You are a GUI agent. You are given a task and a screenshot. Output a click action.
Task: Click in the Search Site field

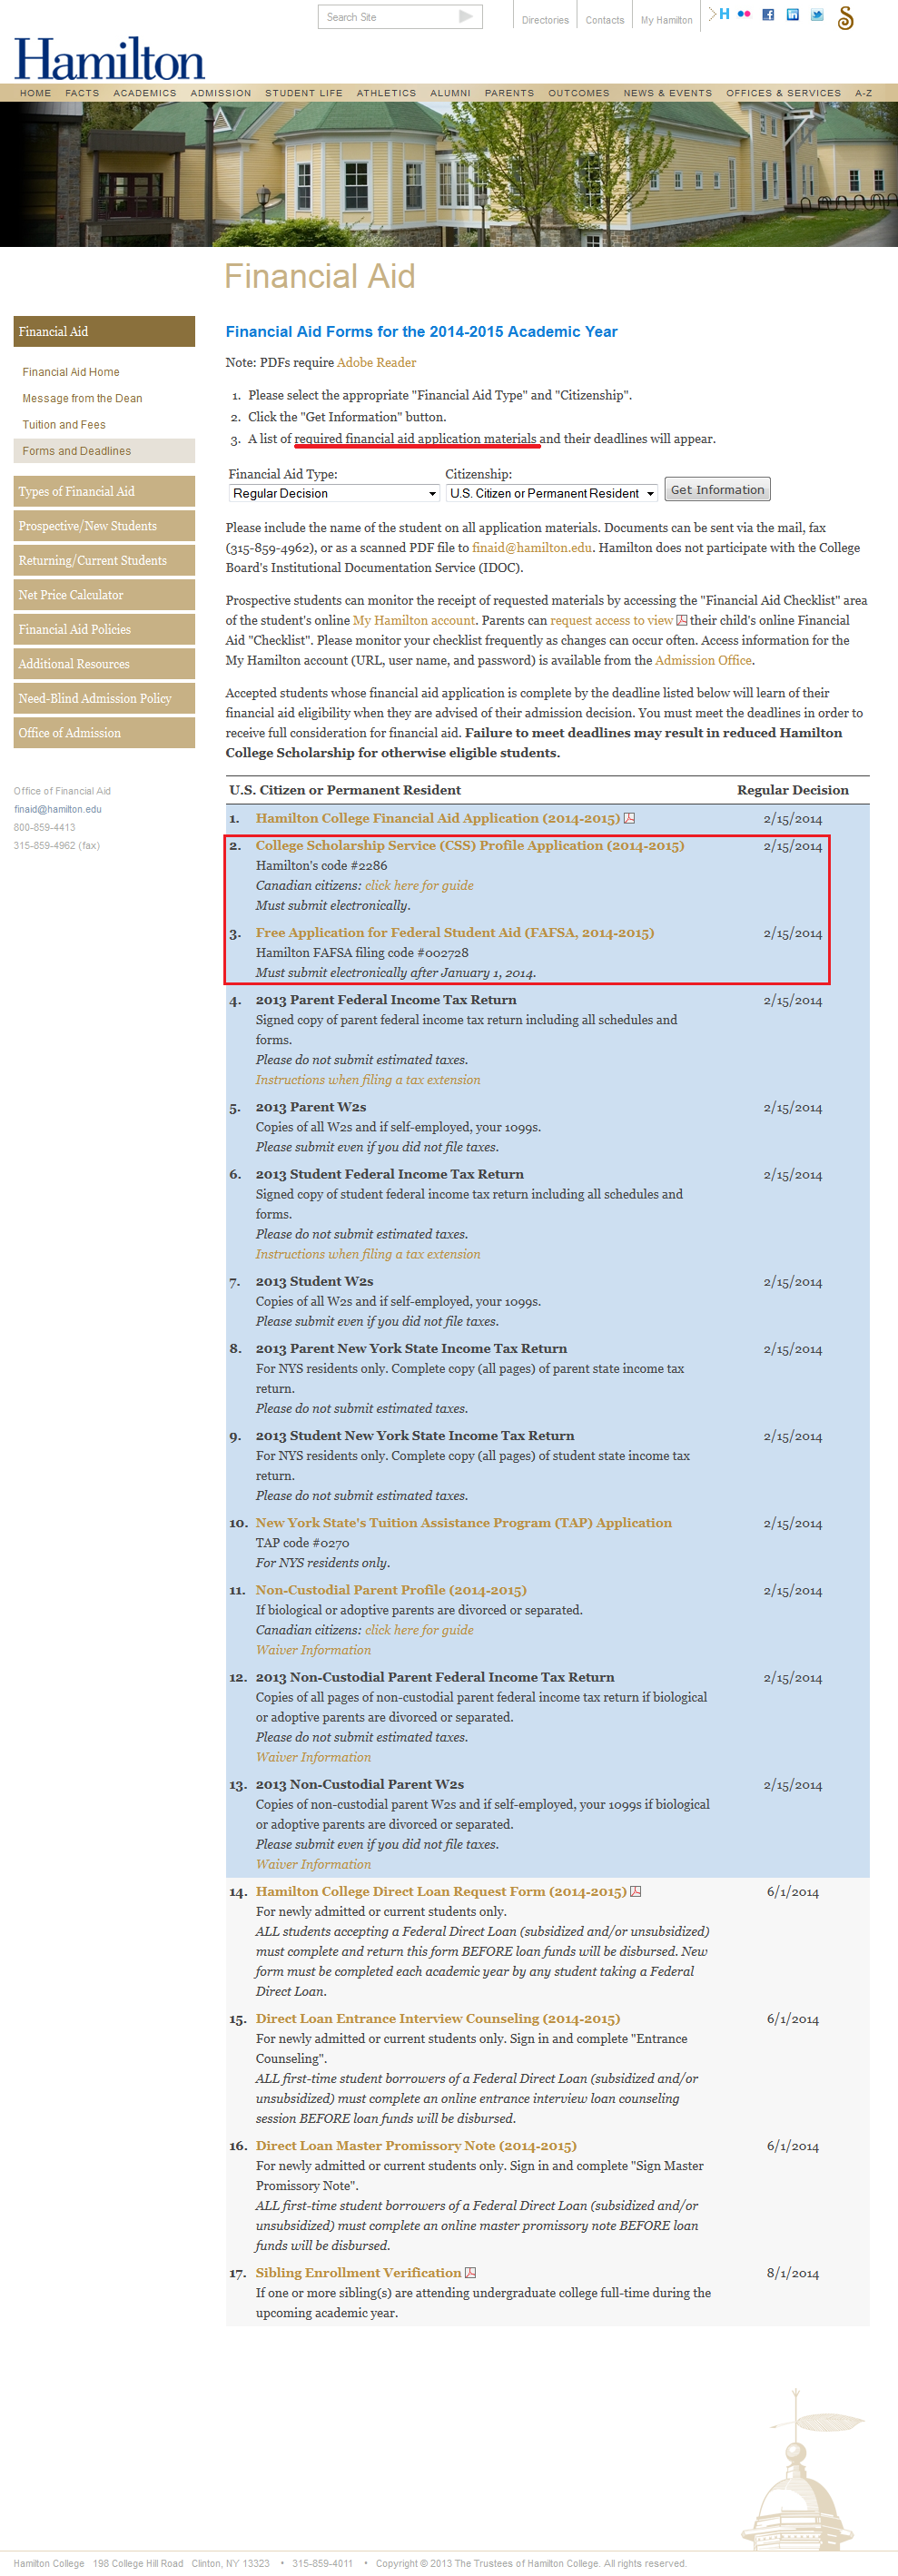[x=388, y=17]
